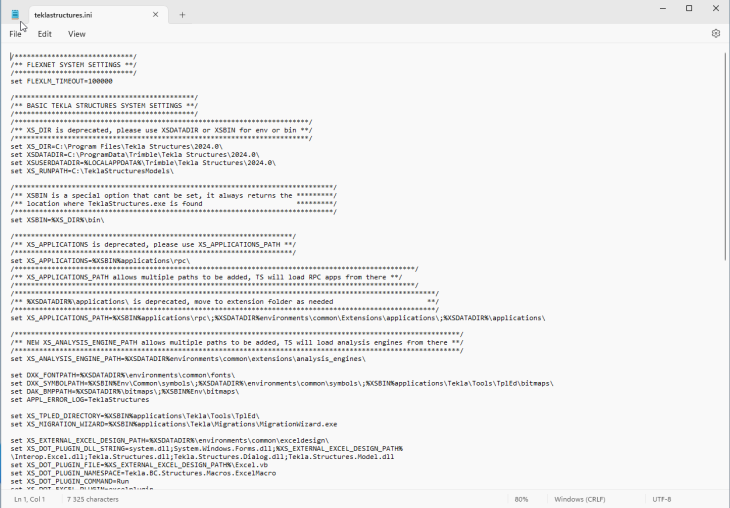730x508 pixels.
Task: Click the '\Interop.Excel.dll;Tekla.Structures.dll' continuation line
Action: [x=203, y=457]
